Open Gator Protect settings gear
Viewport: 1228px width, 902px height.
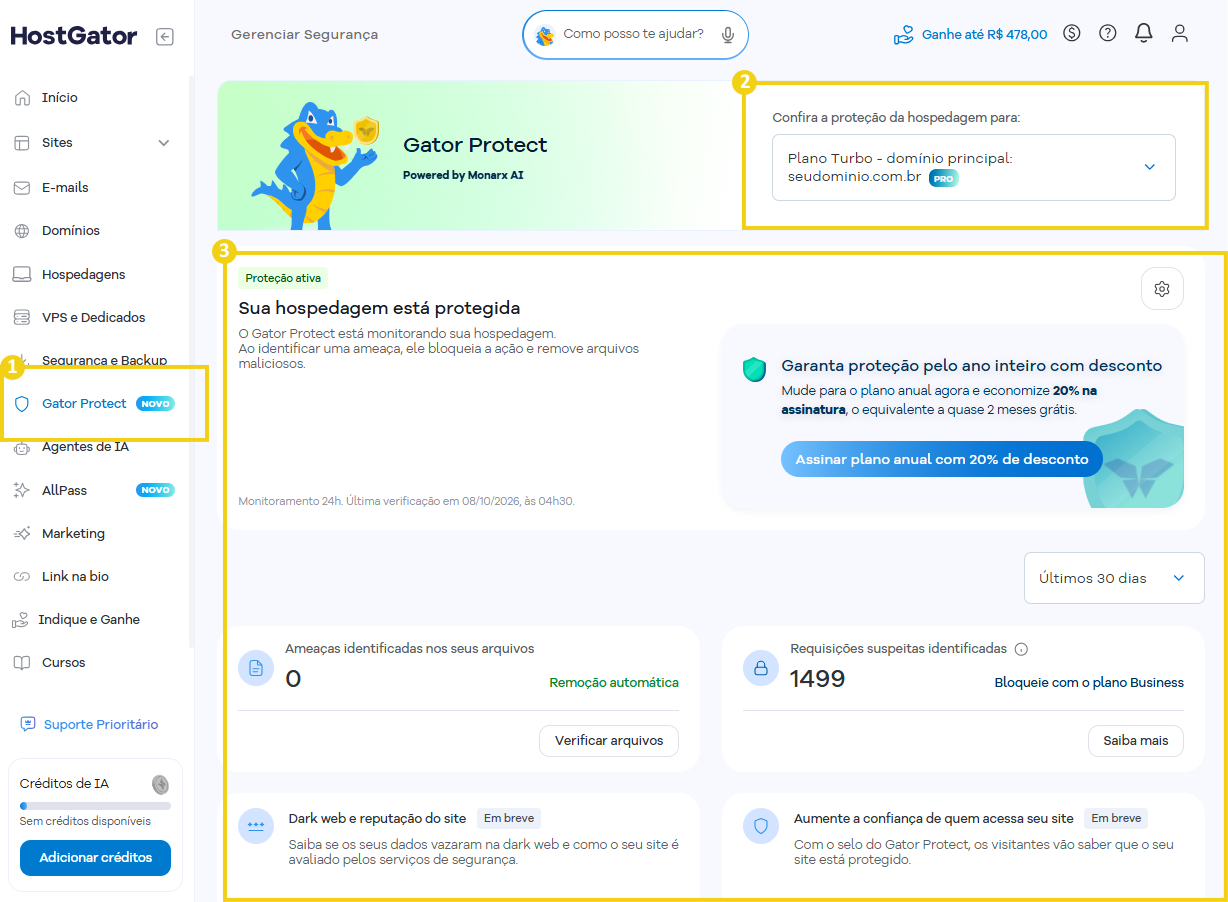click(x=1162, y=289)
